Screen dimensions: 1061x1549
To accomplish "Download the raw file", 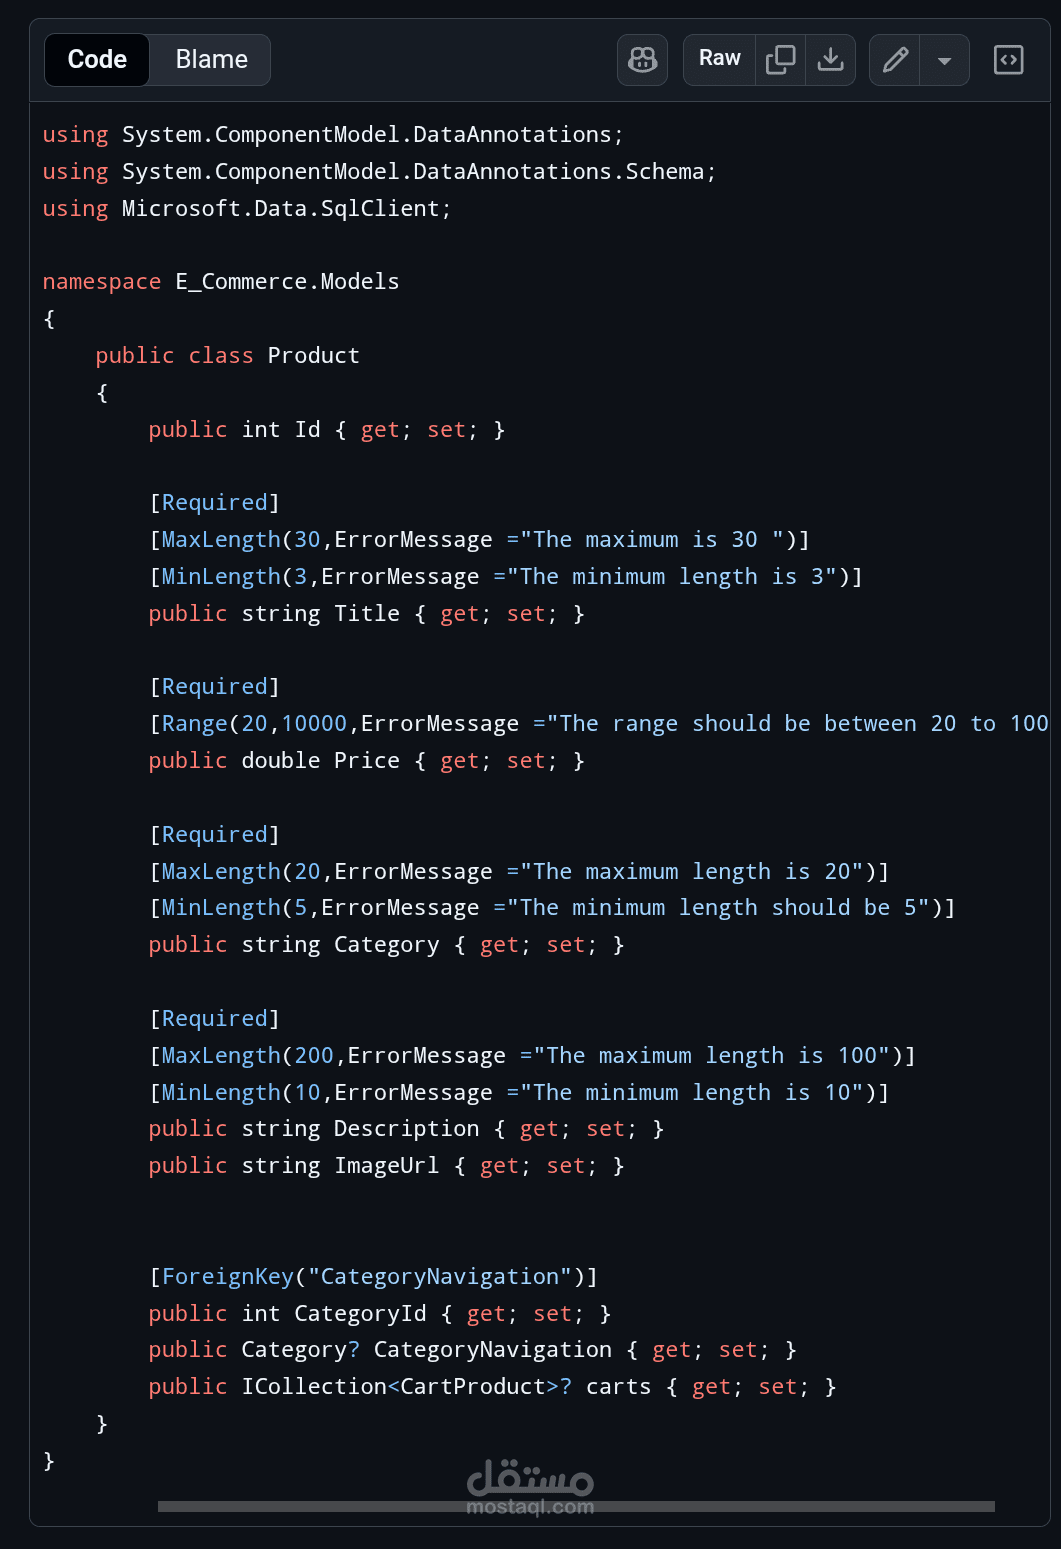I will (830, 60).
